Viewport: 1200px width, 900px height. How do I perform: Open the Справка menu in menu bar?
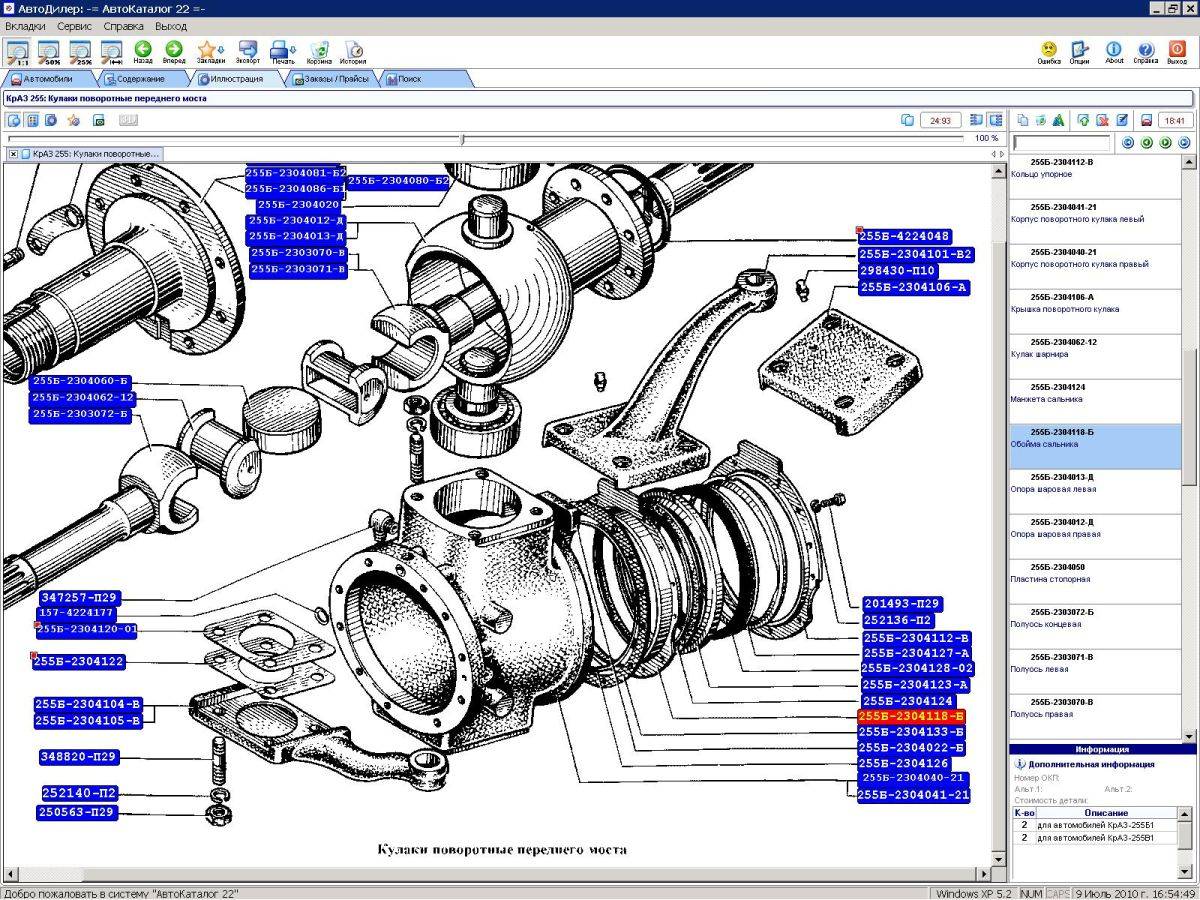(124, 26)
